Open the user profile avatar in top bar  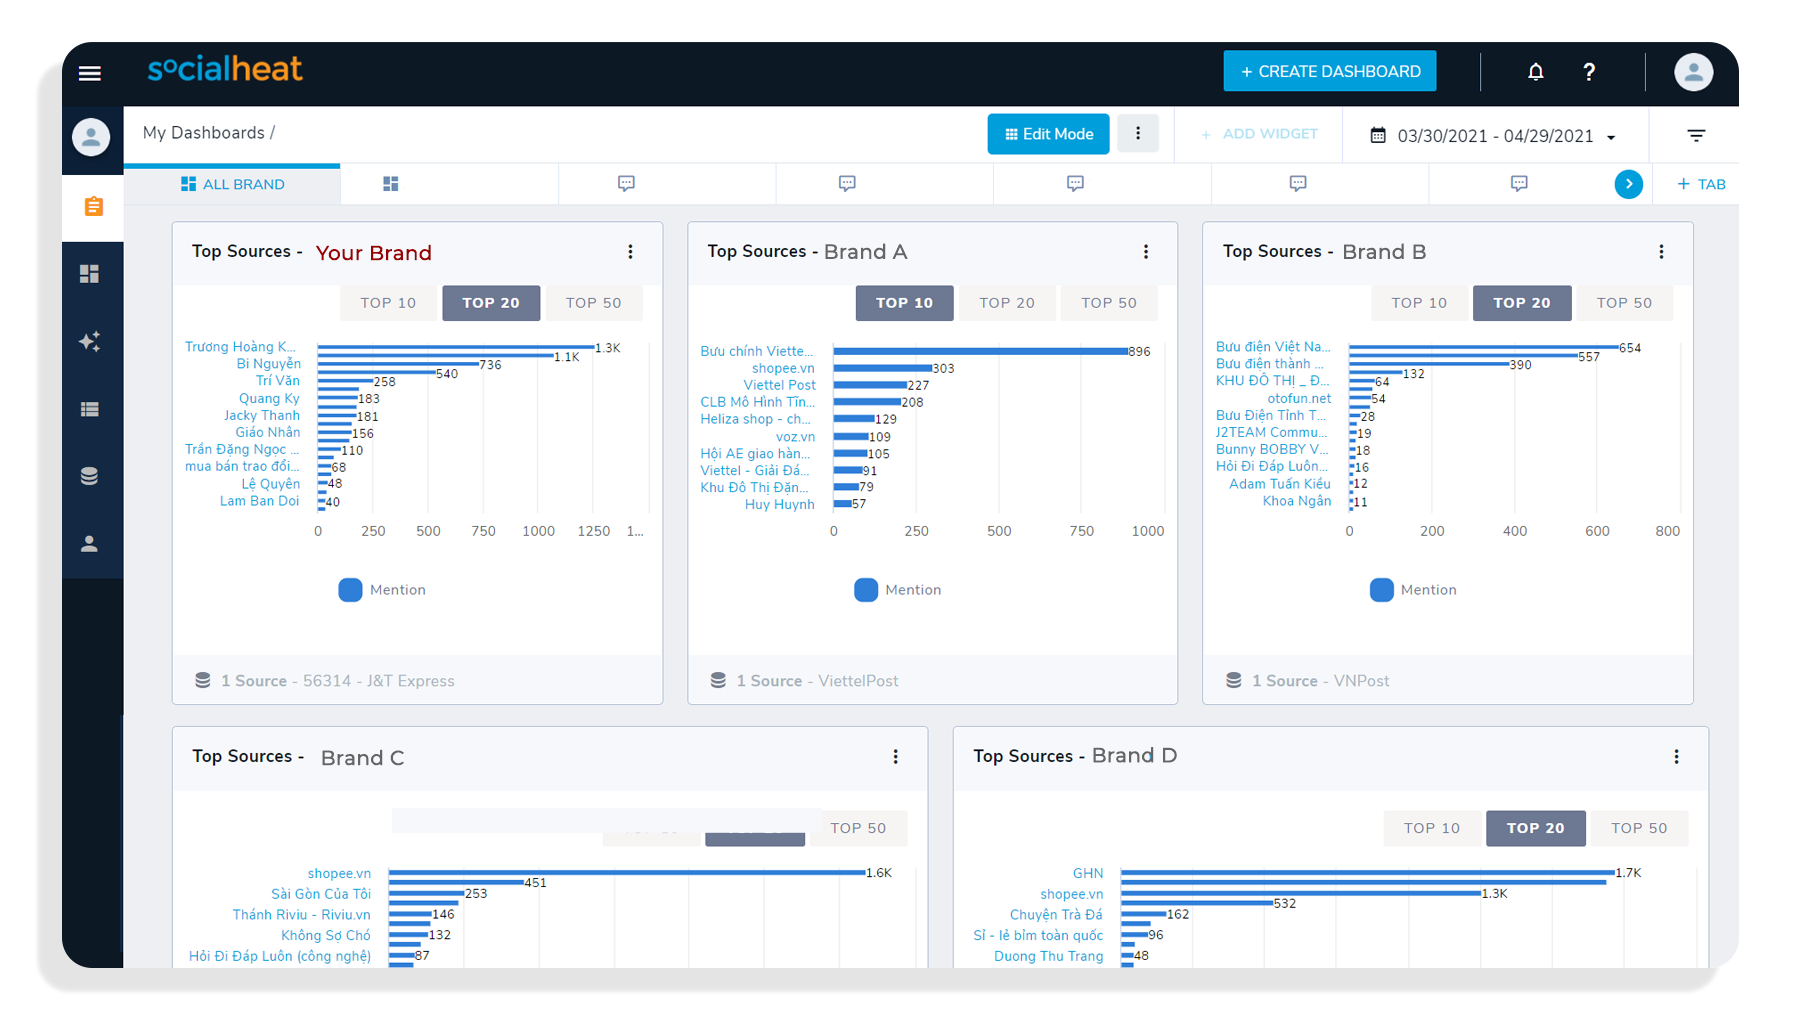1692,72
